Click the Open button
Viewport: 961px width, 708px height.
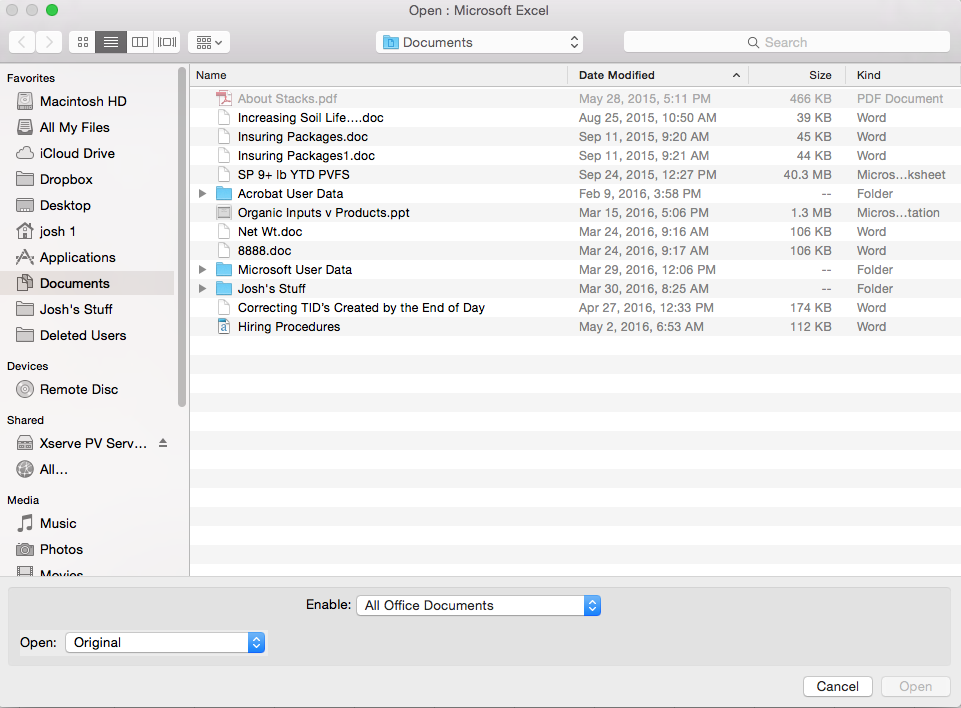pos(916,687)
